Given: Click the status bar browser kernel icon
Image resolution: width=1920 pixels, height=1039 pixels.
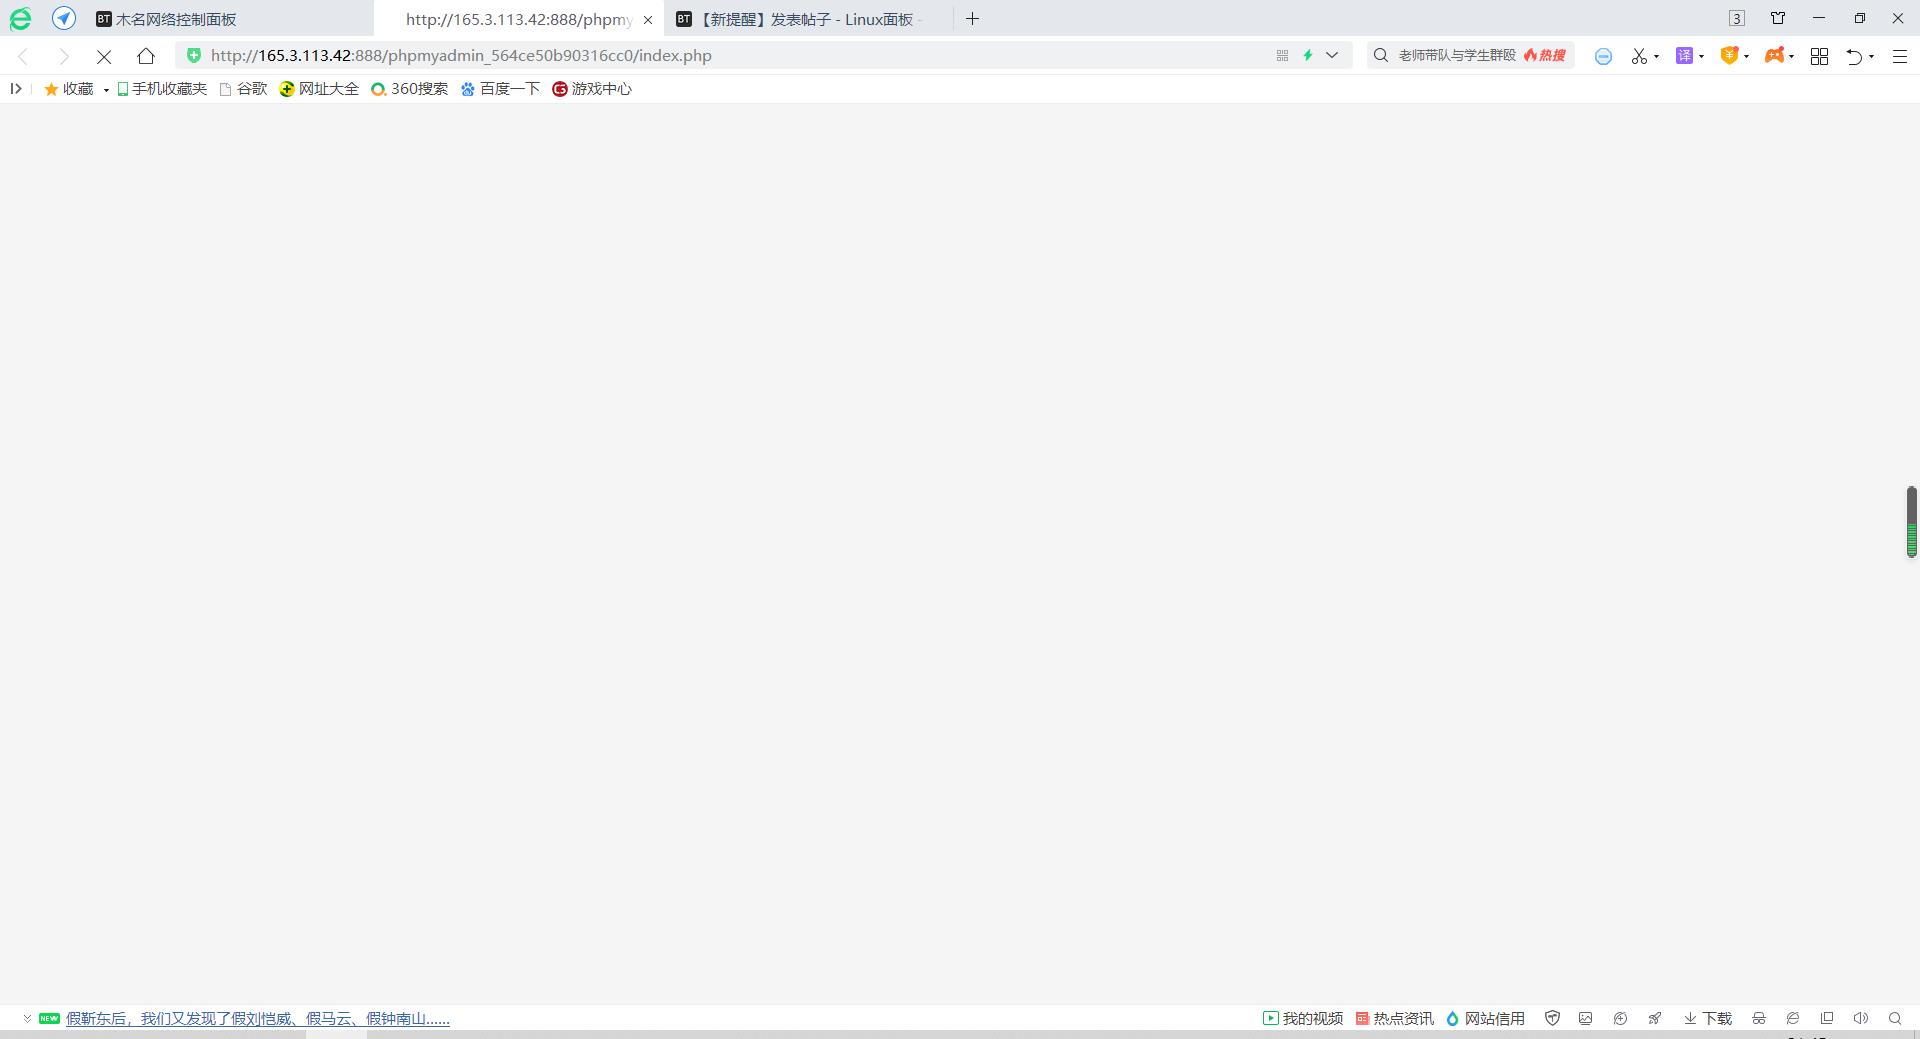Looking at the screenshot, I should (1793, 1018).
